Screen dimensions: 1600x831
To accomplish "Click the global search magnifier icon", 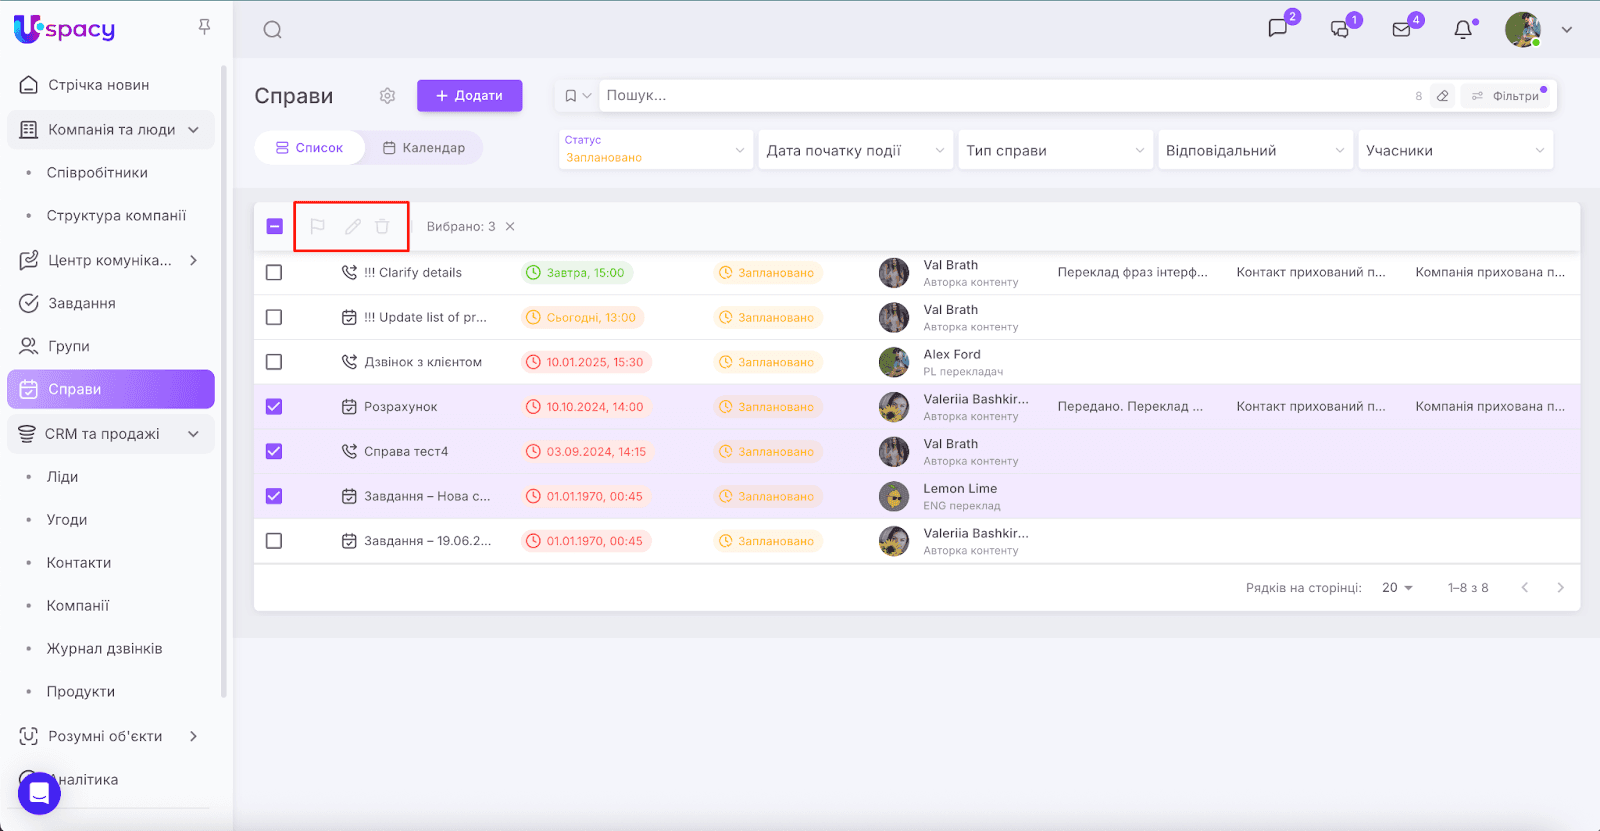I will pos(272,30).
